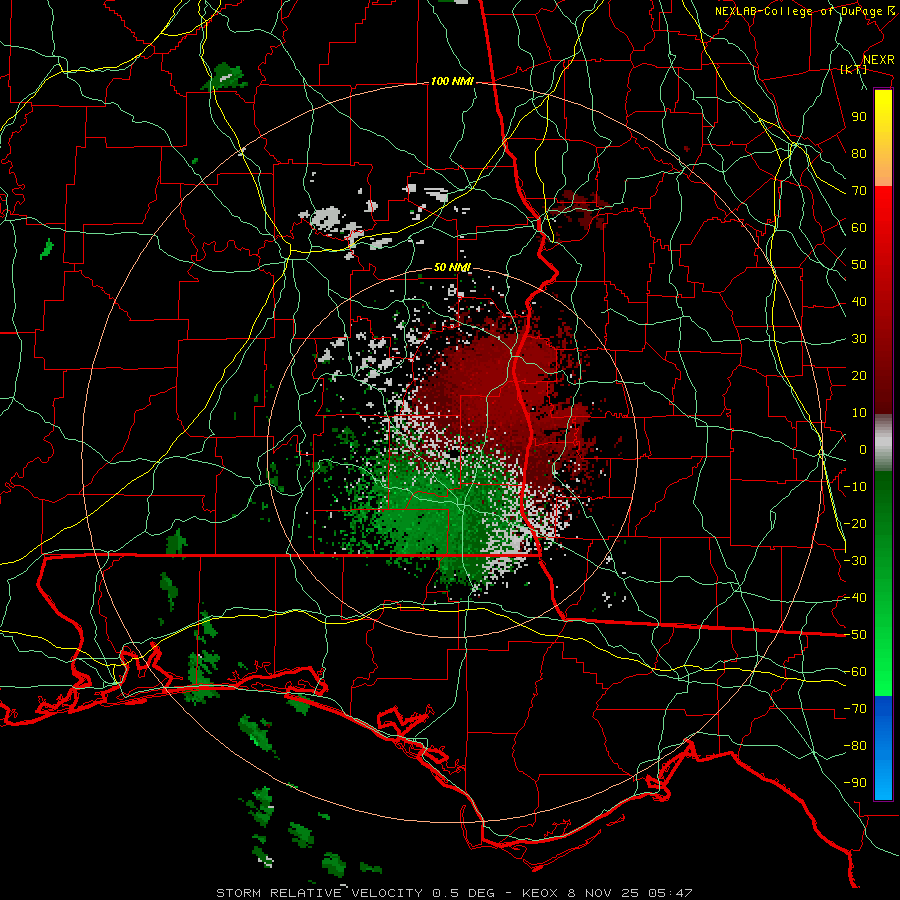Click the 05:47 timestamp
This screenshot has height=900, width=900.
tap(669, 893)
